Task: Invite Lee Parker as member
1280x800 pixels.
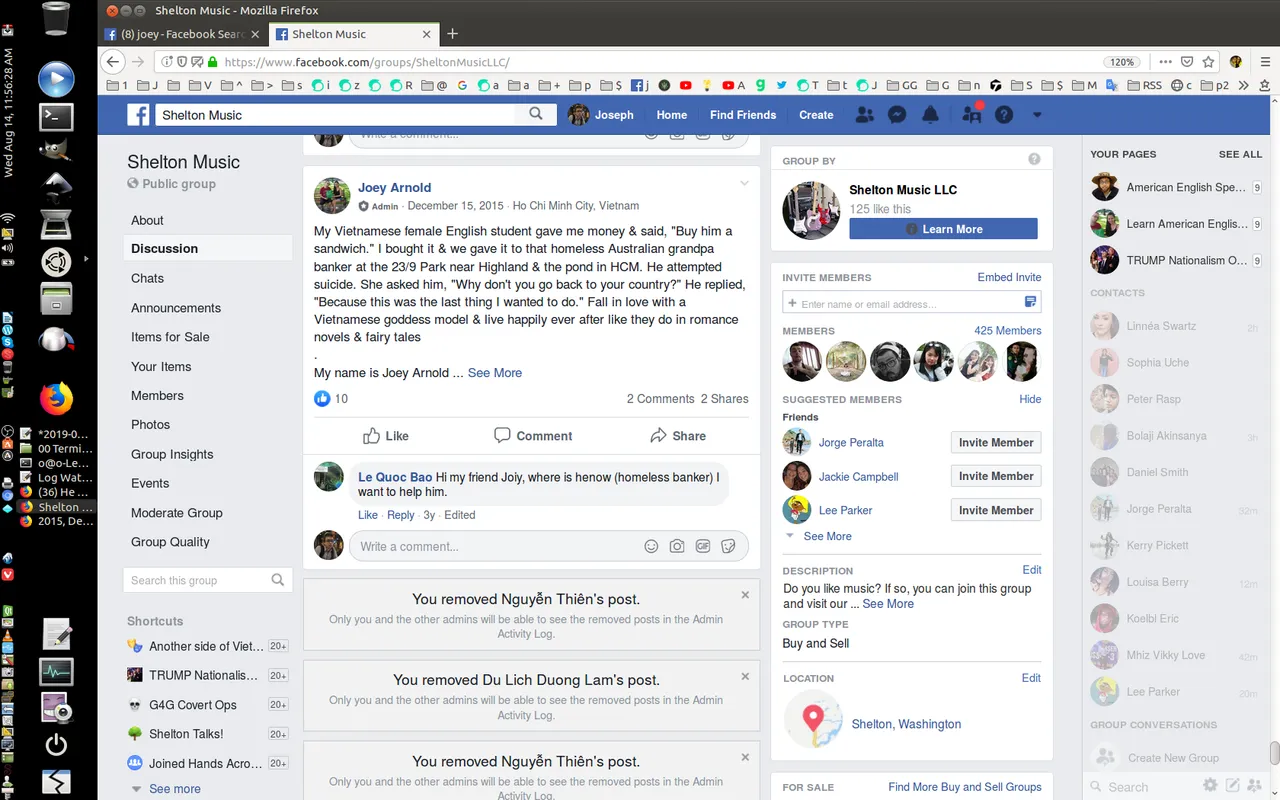Action: [x=996, y=510]
